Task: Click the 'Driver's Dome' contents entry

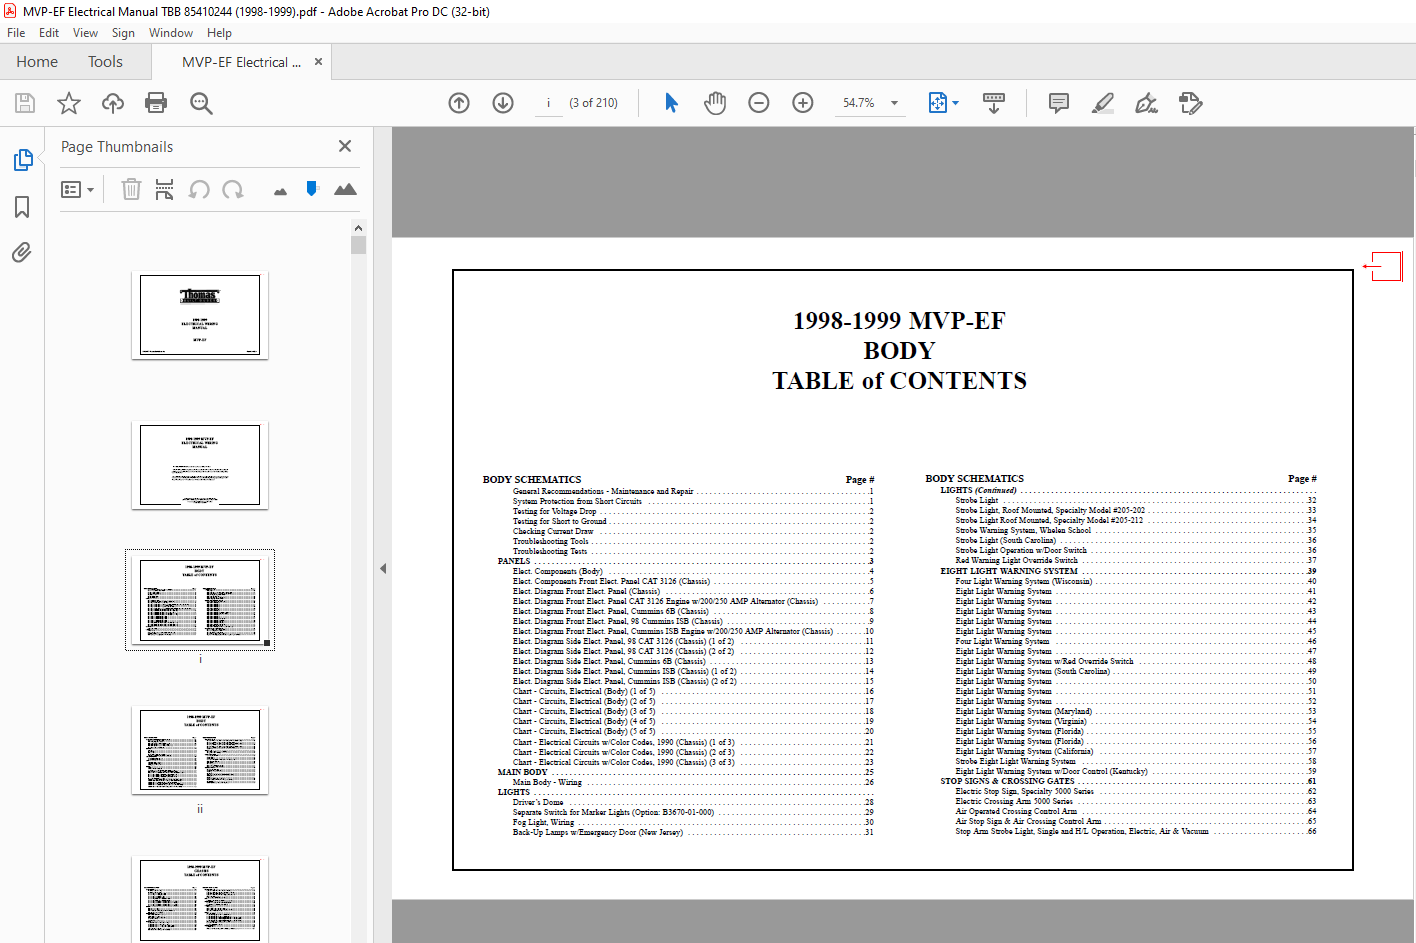Action: pos(538,802)
